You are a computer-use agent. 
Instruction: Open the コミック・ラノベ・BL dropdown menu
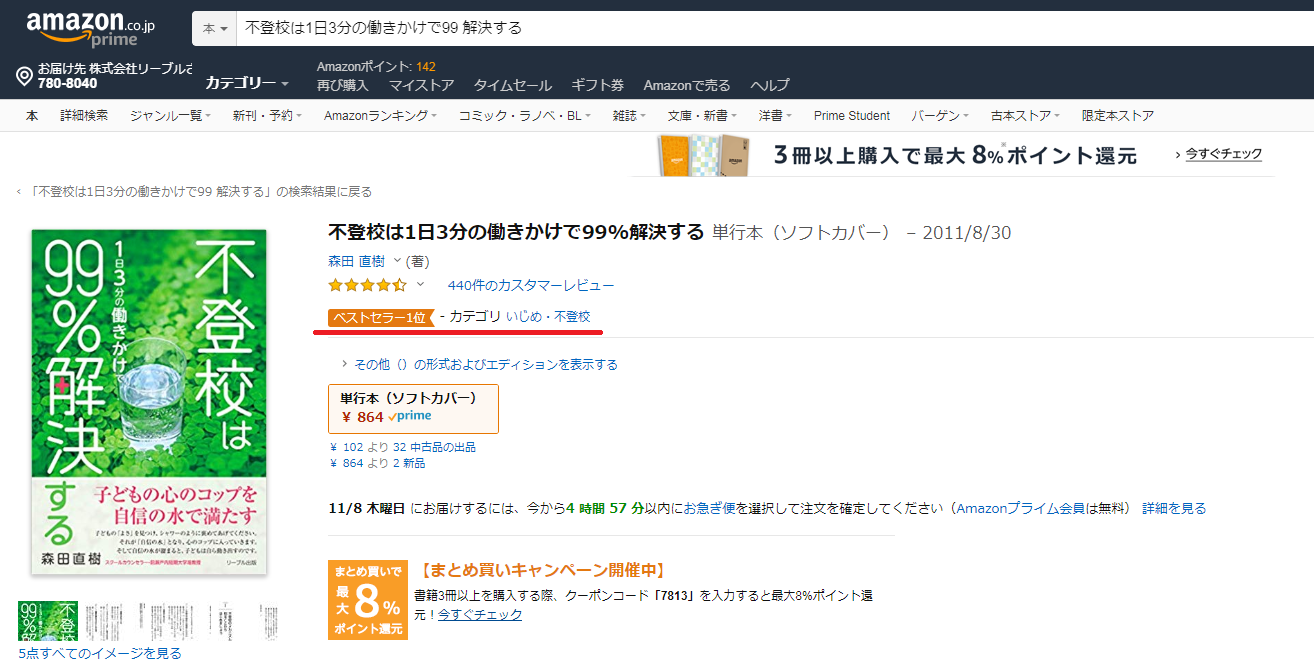tap(525, 116)
